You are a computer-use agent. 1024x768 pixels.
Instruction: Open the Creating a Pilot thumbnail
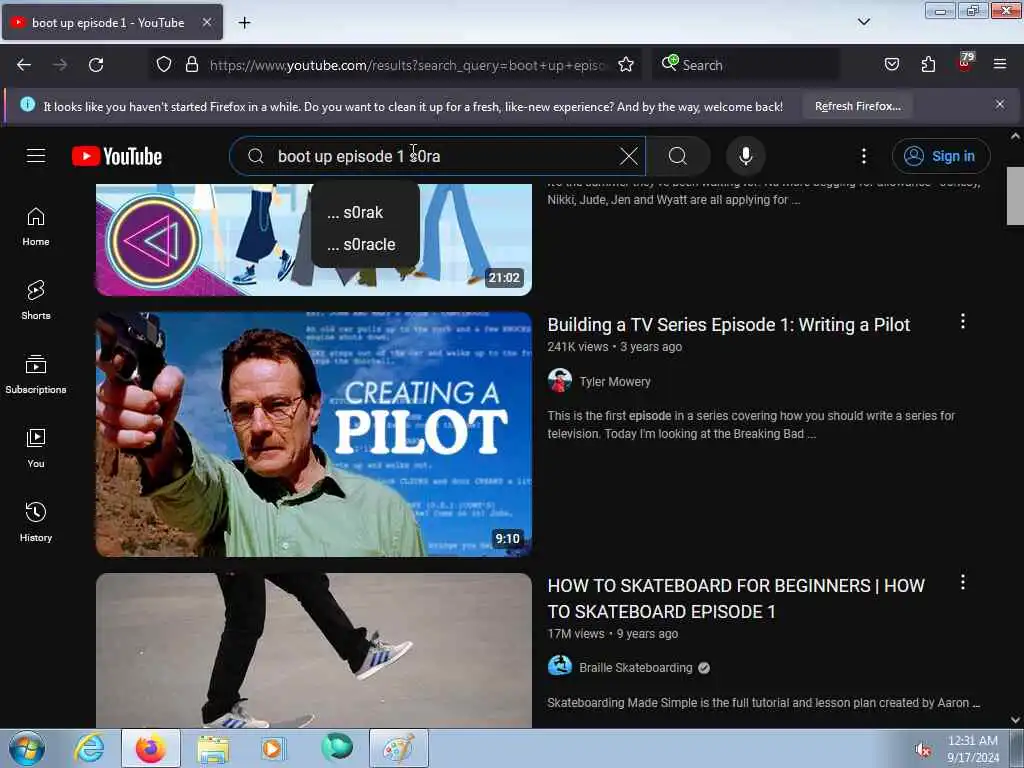pyautogui.click(x=314, y=434)
